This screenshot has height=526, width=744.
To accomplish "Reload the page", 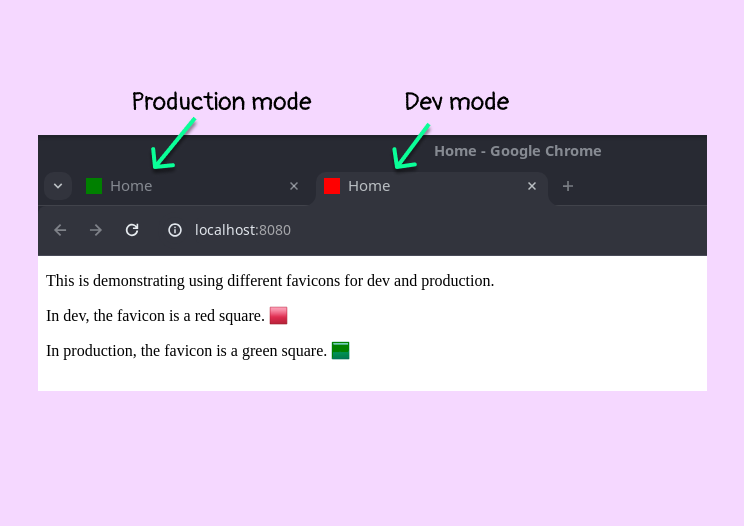I will (132, 230).
